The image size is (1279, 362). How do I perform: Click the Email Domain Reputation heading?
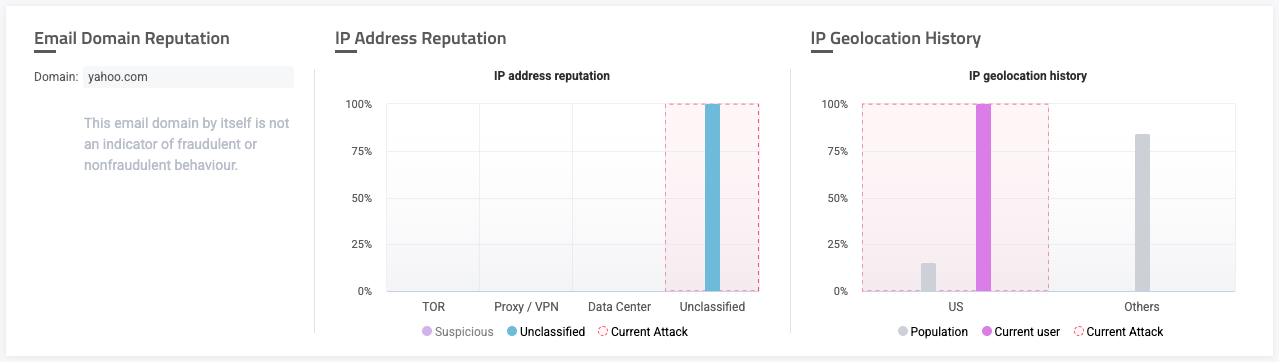[132, 38]
